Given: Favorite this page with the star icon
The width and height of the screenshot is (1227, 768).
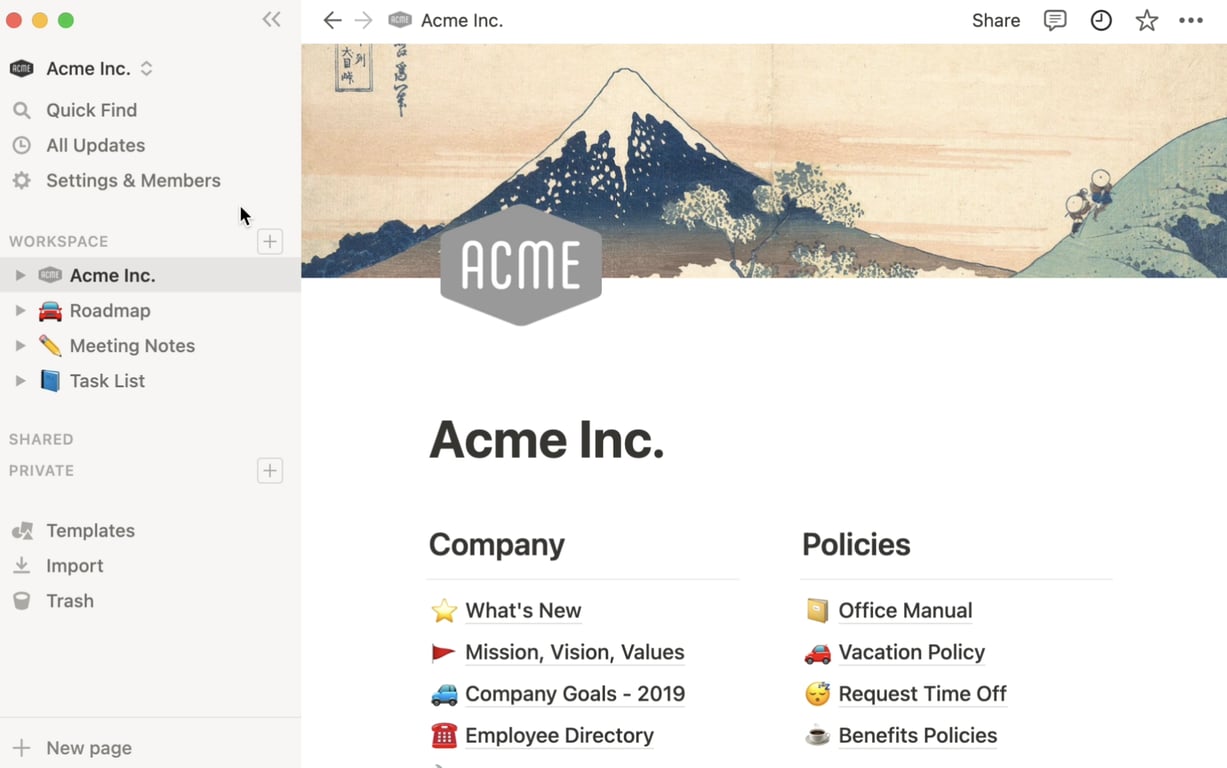Looking at the screenshot, I should 1146,20.
